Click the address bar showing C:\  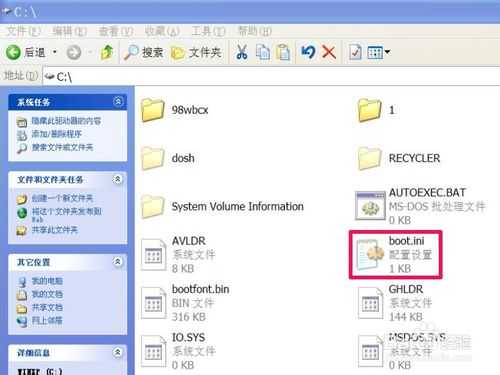click(272, 77)
